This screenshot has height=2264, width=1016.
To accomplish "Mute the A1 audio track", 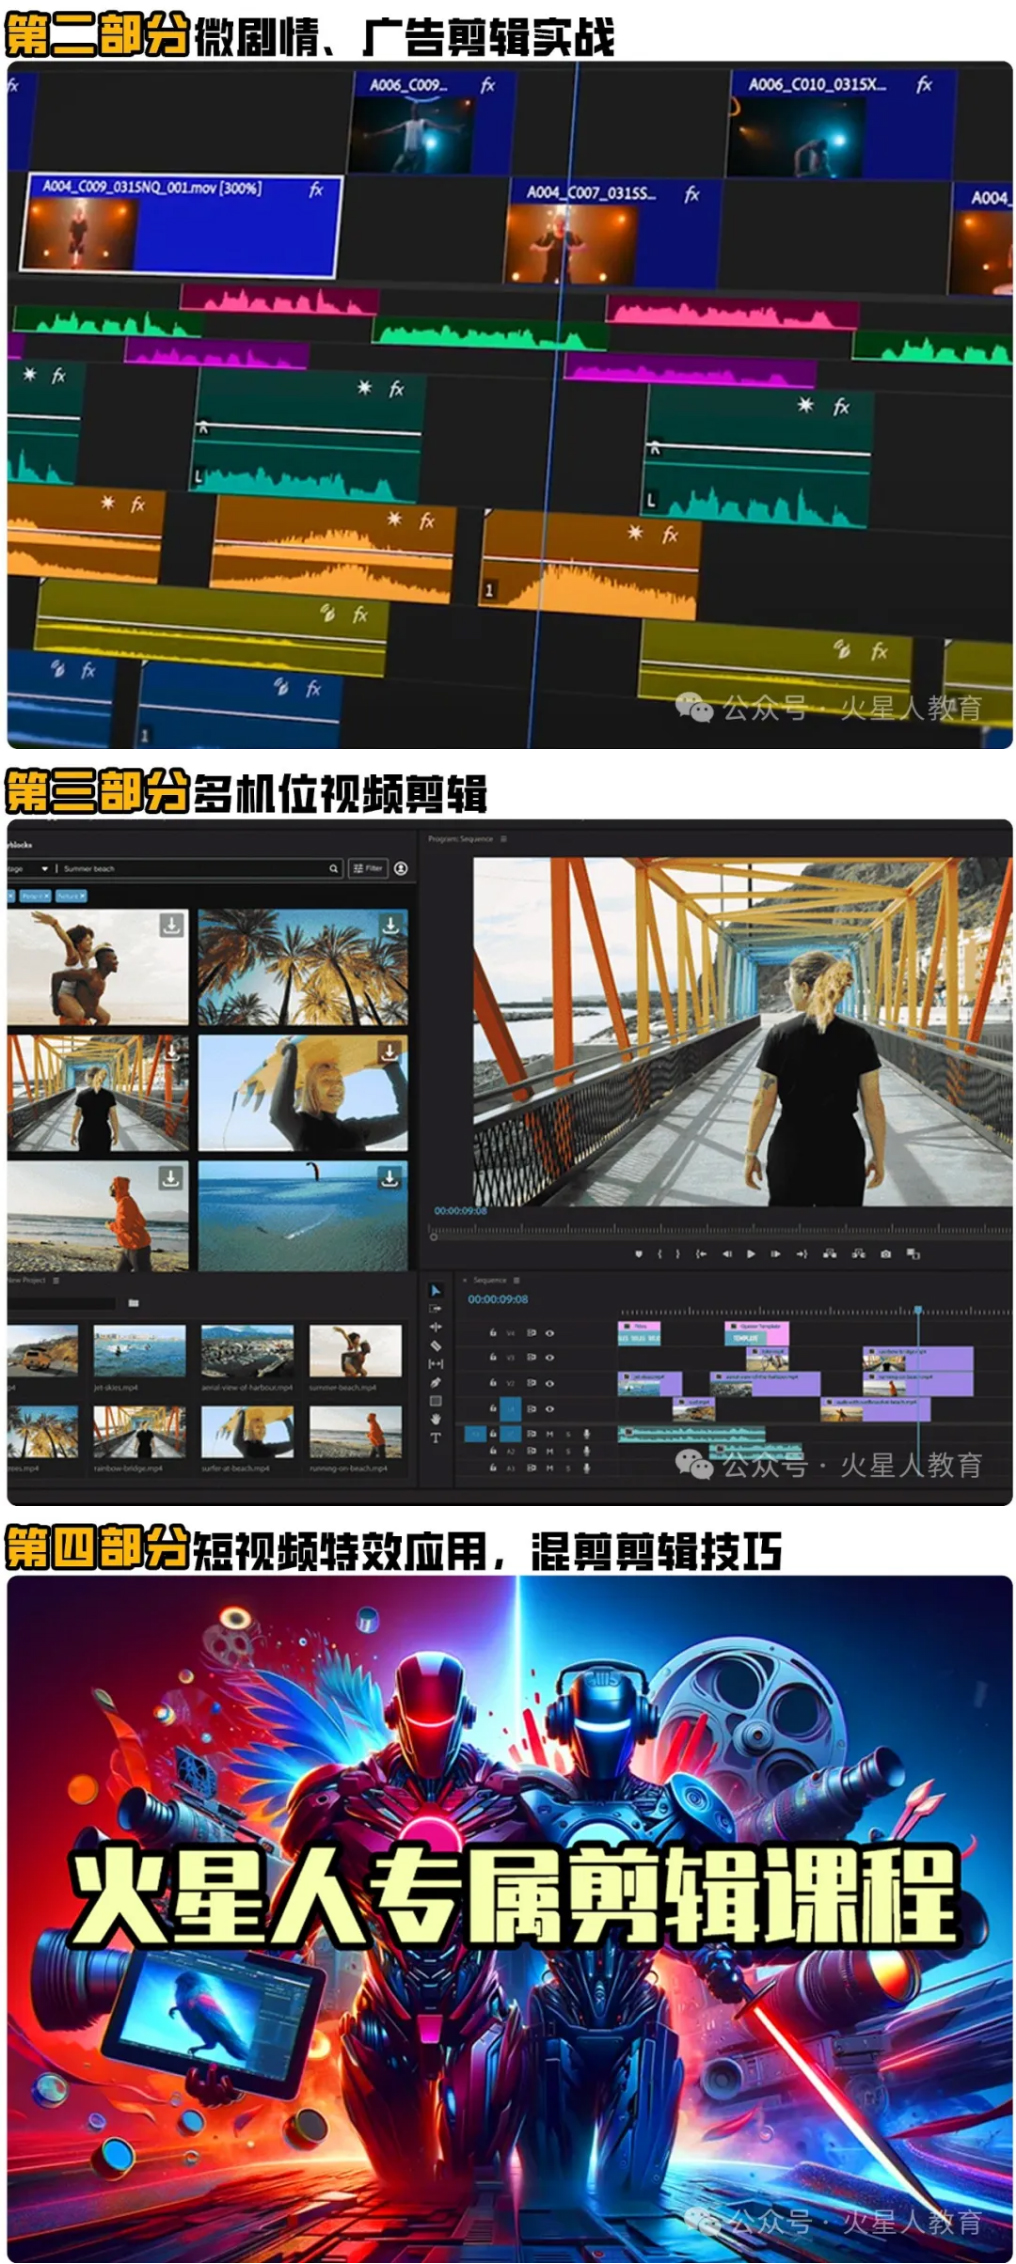I will (x=549, y=1434).
